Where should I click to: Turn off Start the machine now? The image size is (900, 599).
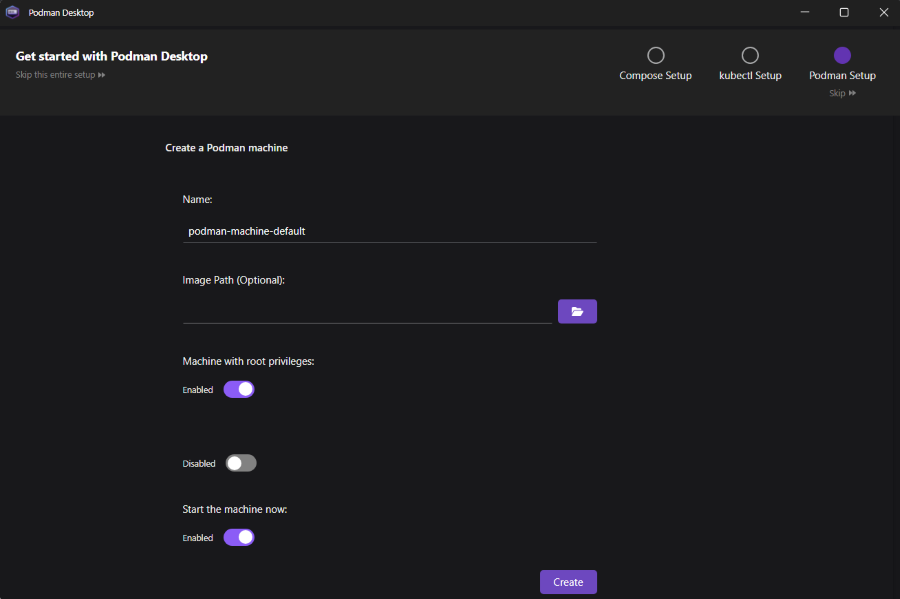click(239, 537)
